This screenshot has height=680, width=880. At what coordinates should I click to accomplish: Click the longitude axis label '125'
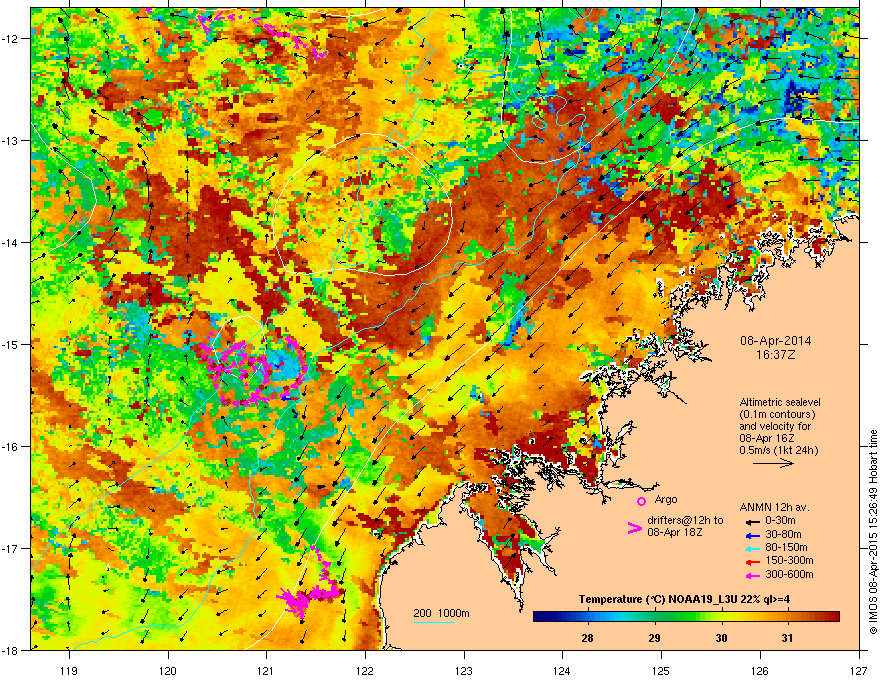click(661, 670)
